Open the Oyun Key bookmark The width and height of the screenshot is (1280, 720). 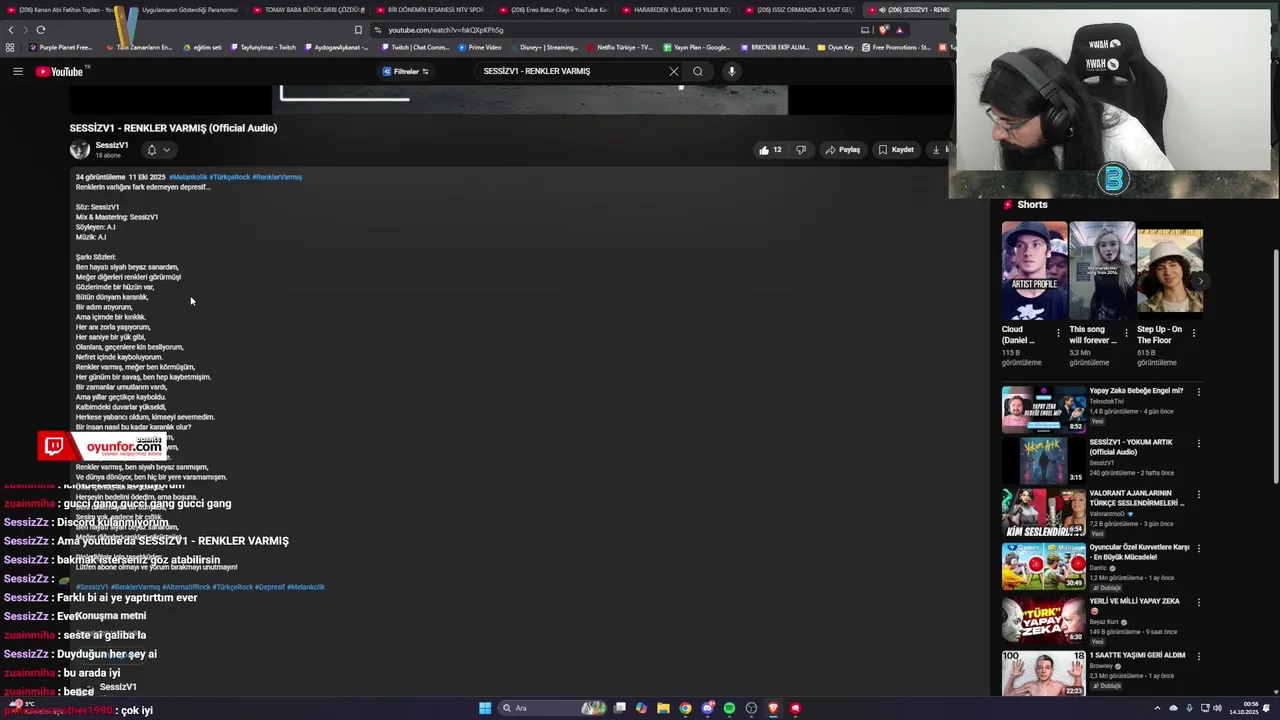tap(835, 47)
